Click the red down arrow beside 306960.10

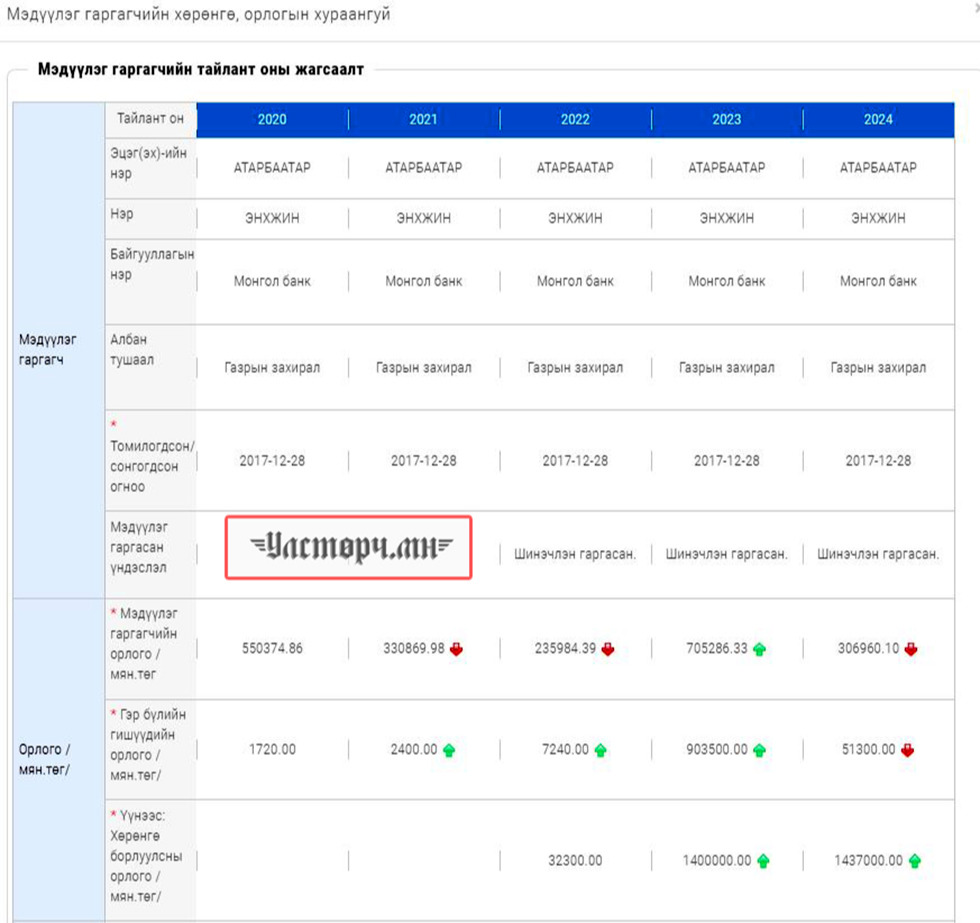point(911,649)
